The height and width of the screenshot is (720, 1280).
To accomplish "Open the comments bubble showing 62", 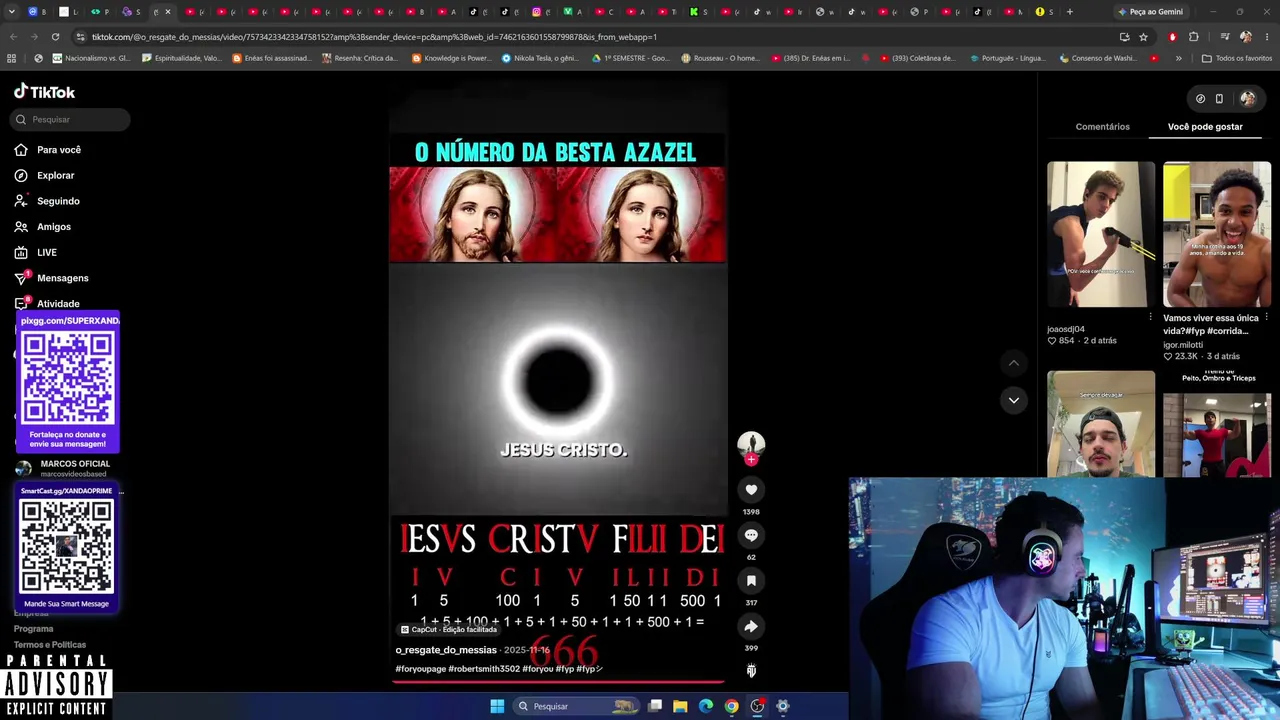I will click(751, 535).
